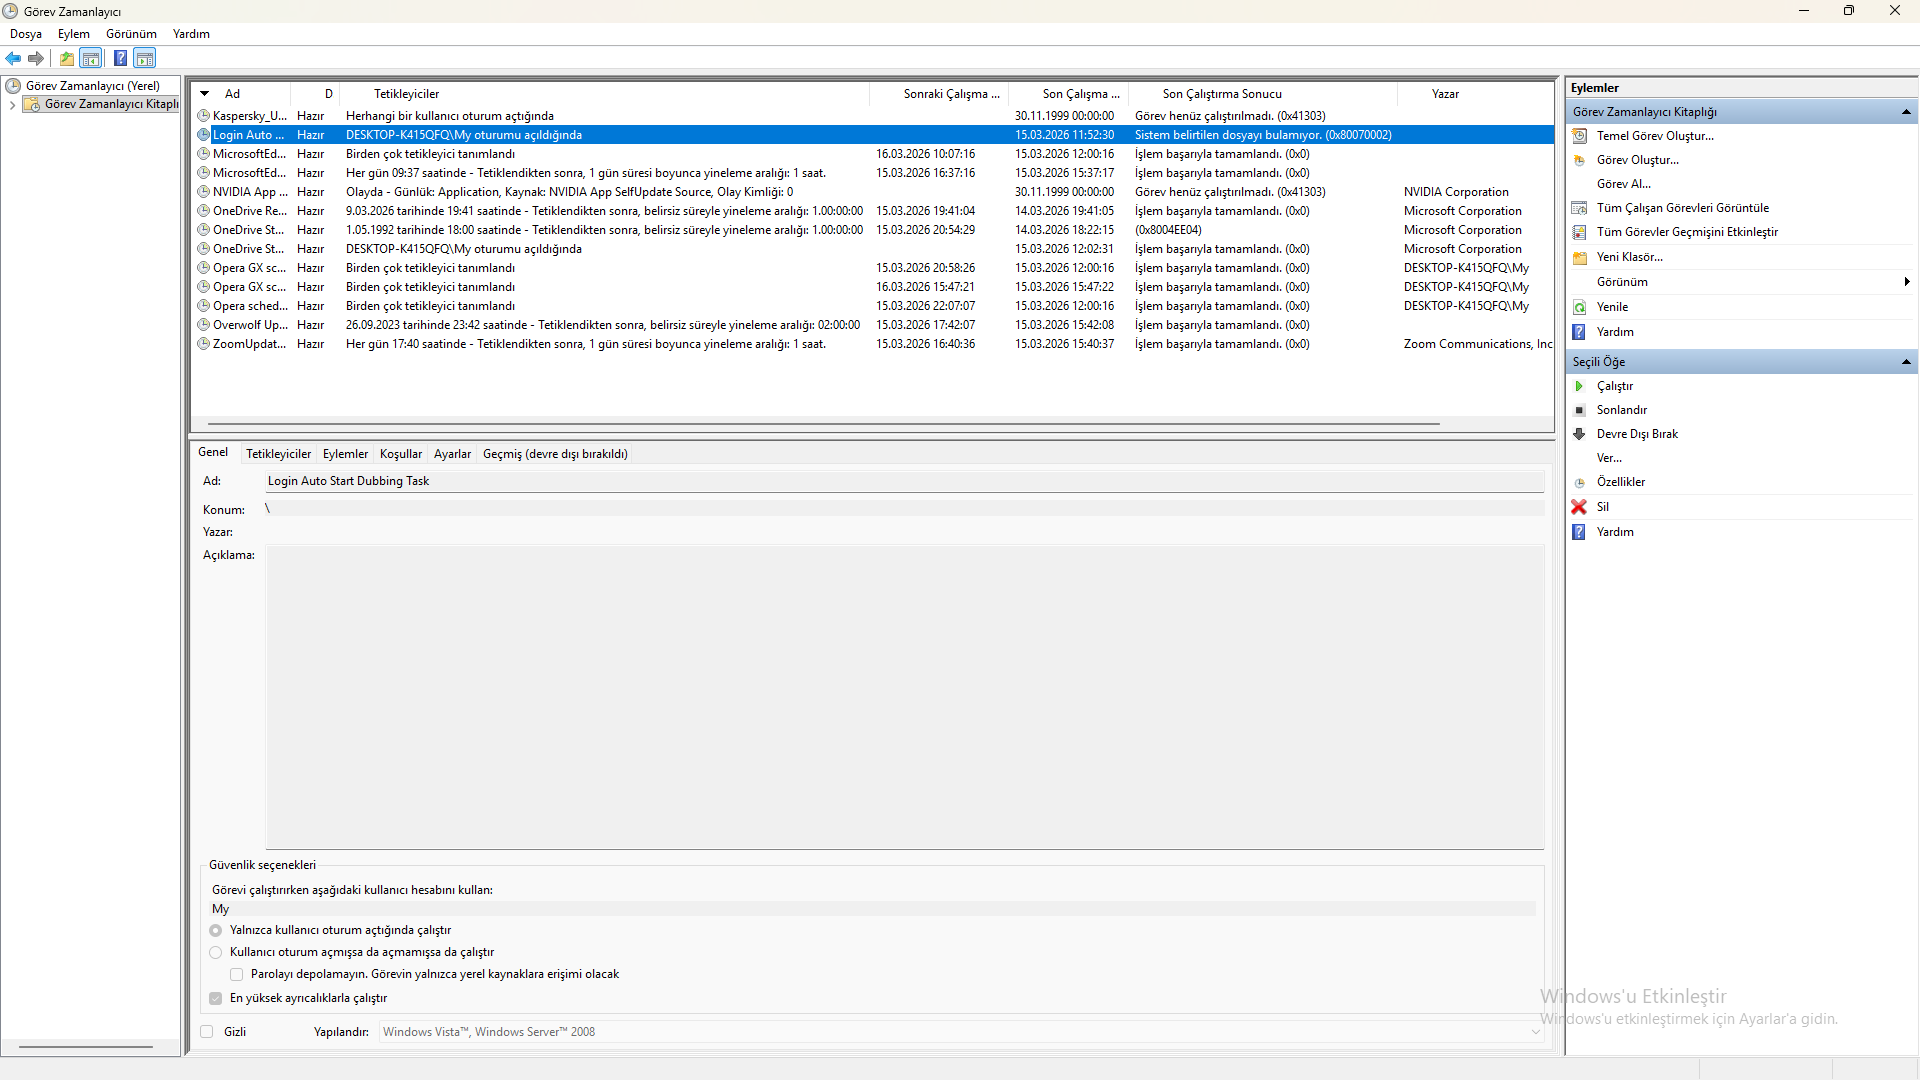Toggle the Gizli checkbox
Viewport: 1920px width, 1080px height.
[x=207, y=1032]
